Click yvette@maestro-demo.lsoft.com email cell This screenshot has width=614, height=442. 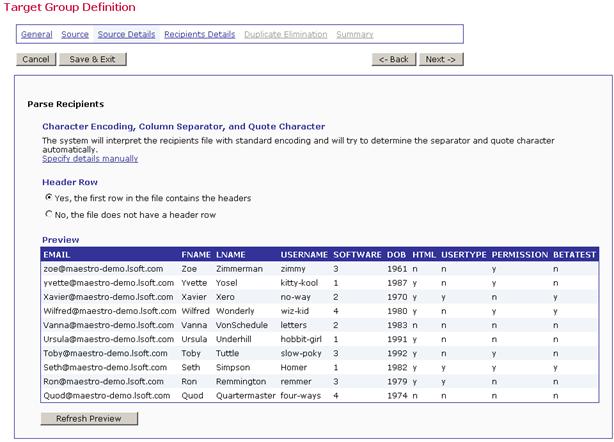point(109,283)
